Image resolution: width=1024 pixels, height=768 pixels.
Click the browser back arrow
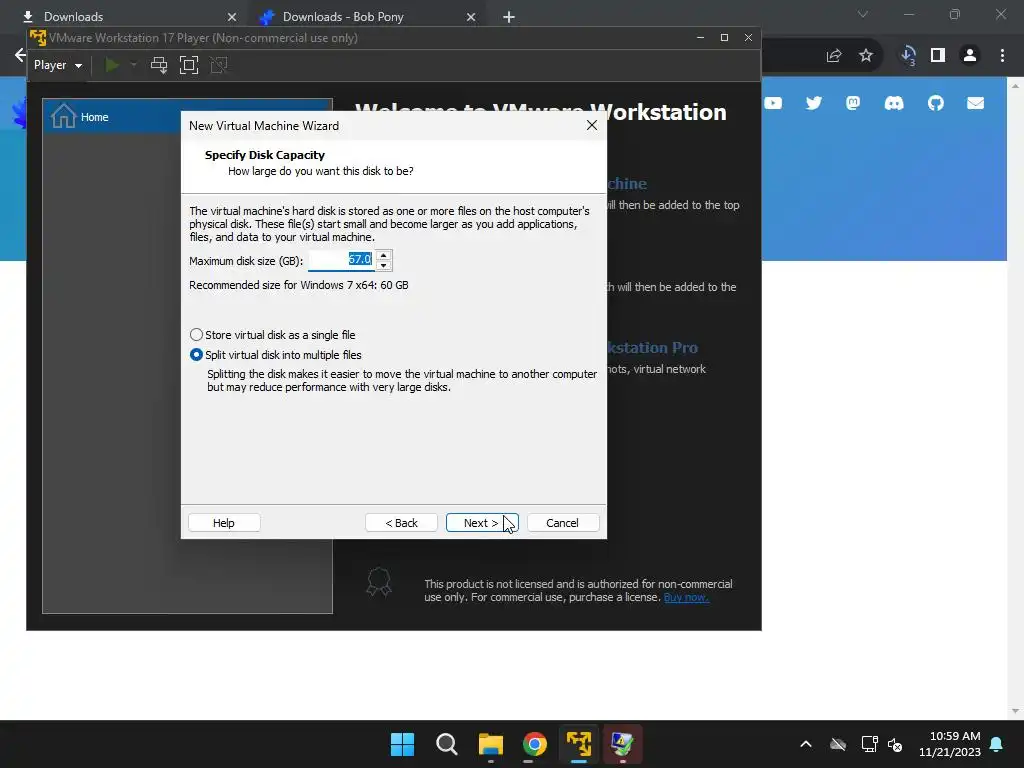tap(20, 55)
